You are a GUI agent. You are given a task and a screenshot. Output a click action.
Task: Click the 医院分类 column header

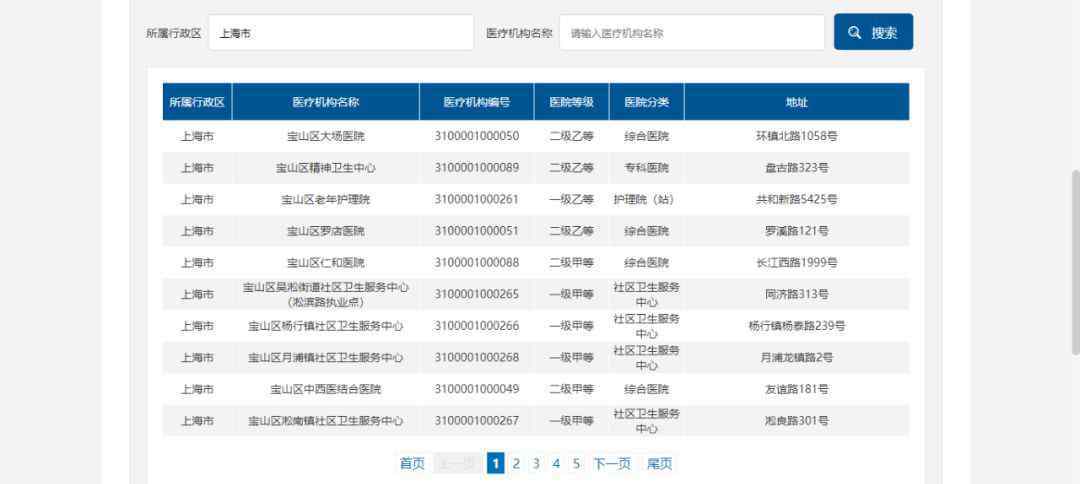coord(646,102)
